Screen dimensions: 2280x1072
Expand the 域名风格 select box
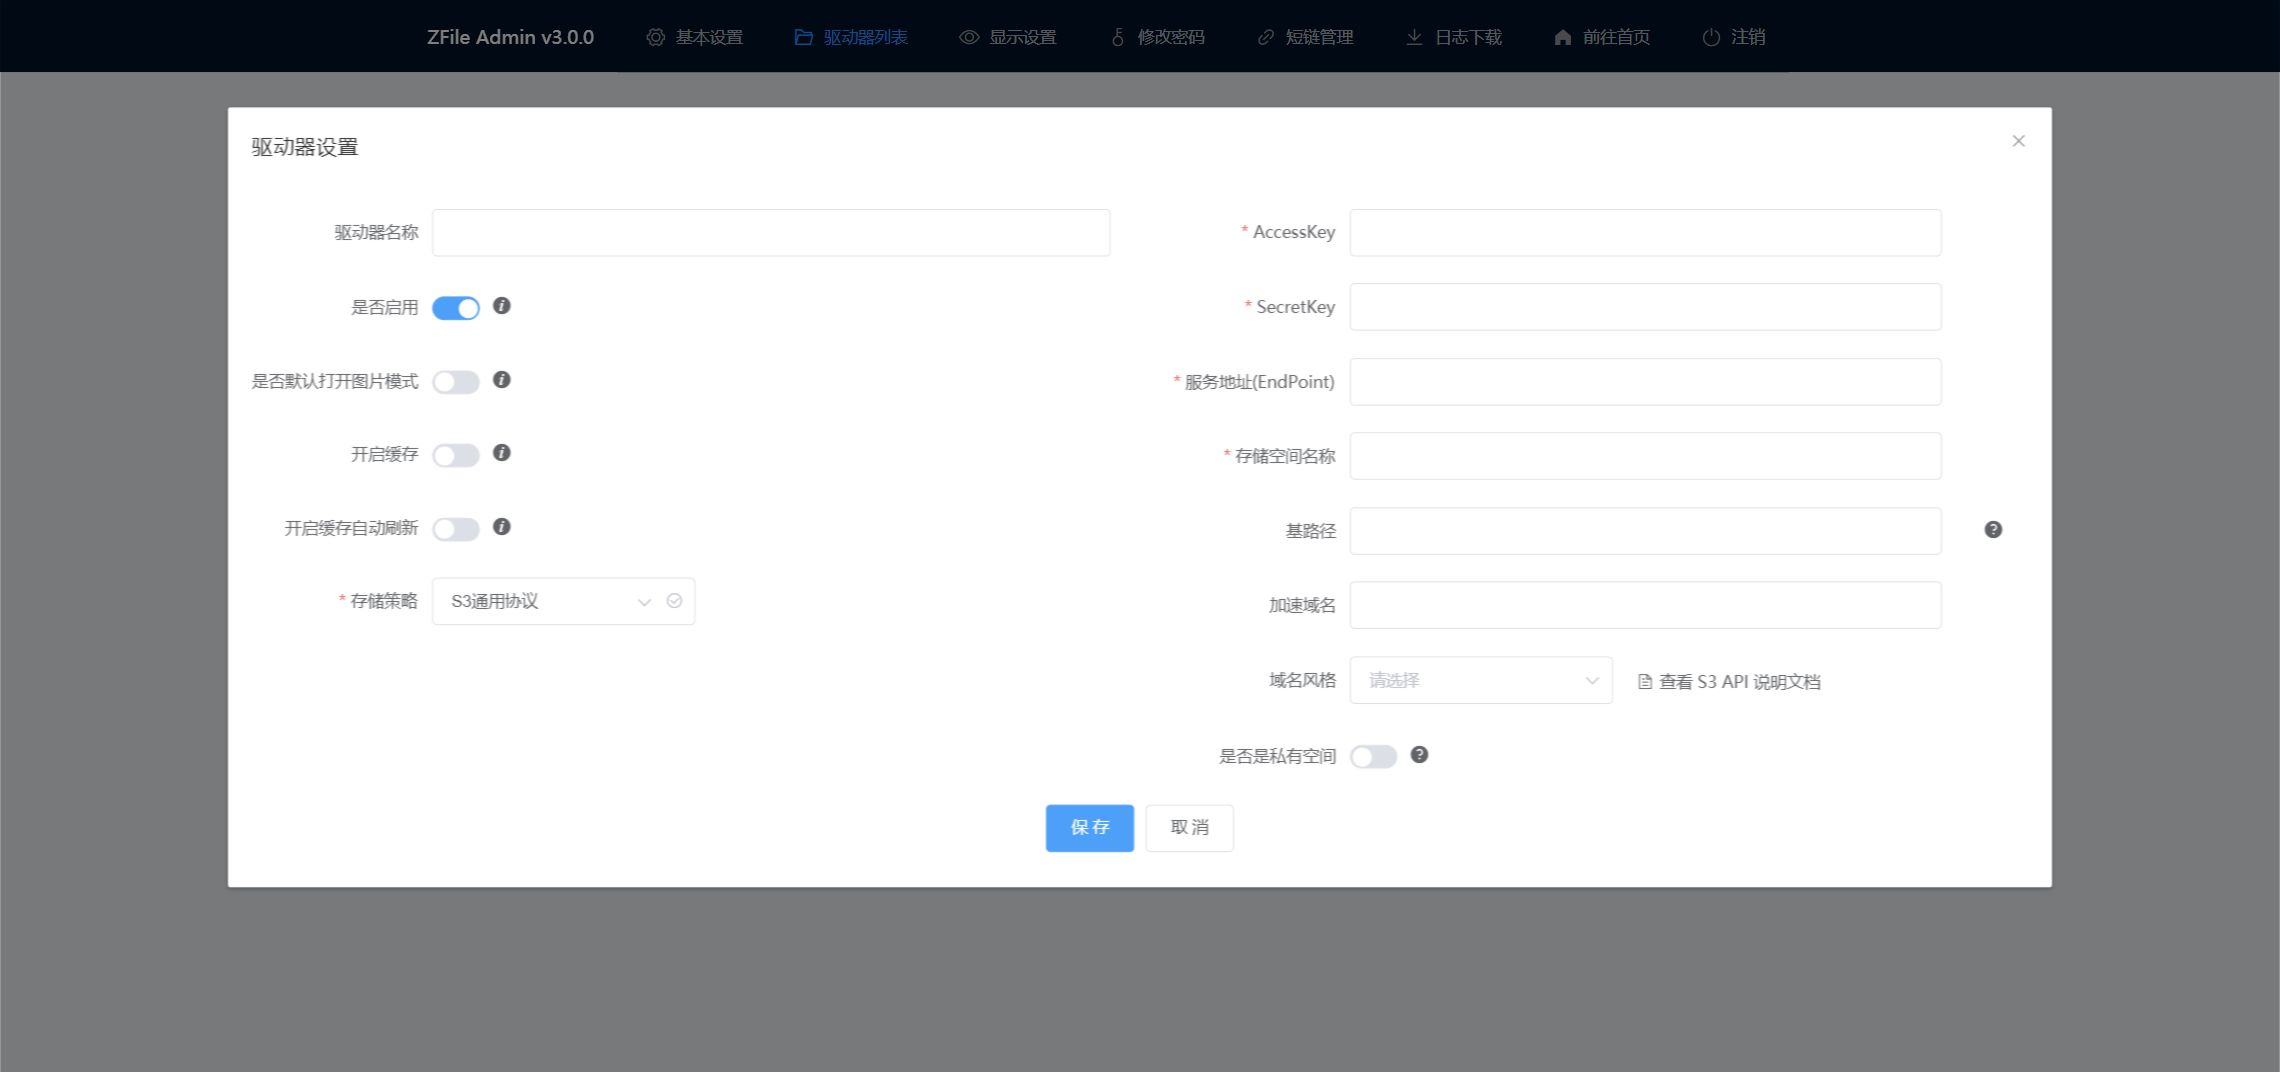pos(1480,681)
